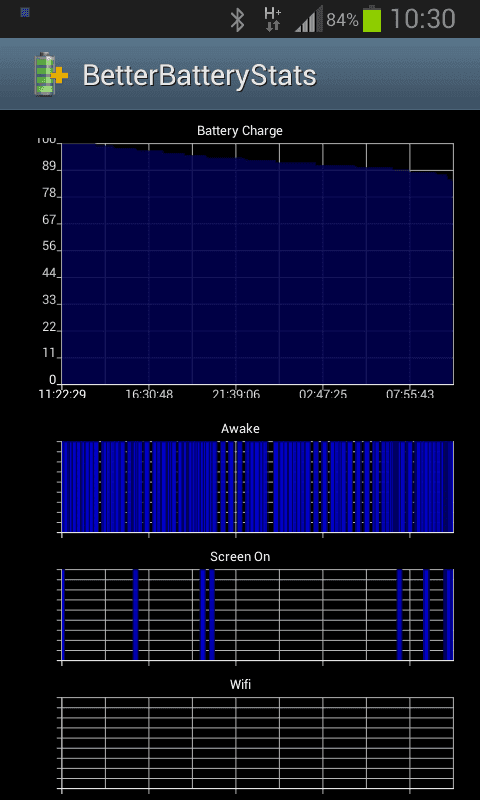Tap the Screen On graph title
The width and height of the screenshot is (480, 800).
(240, 556)
